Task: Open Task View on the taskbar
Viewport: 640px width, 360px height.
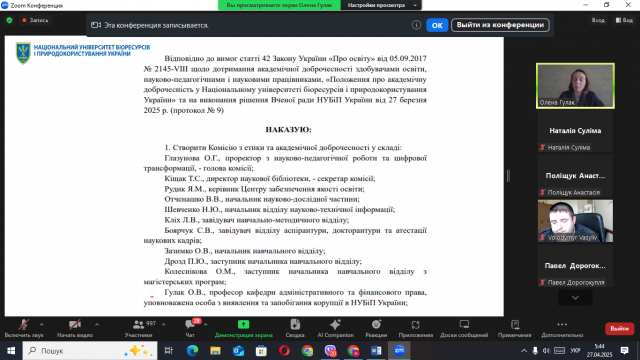Action: tap(169, 351)
